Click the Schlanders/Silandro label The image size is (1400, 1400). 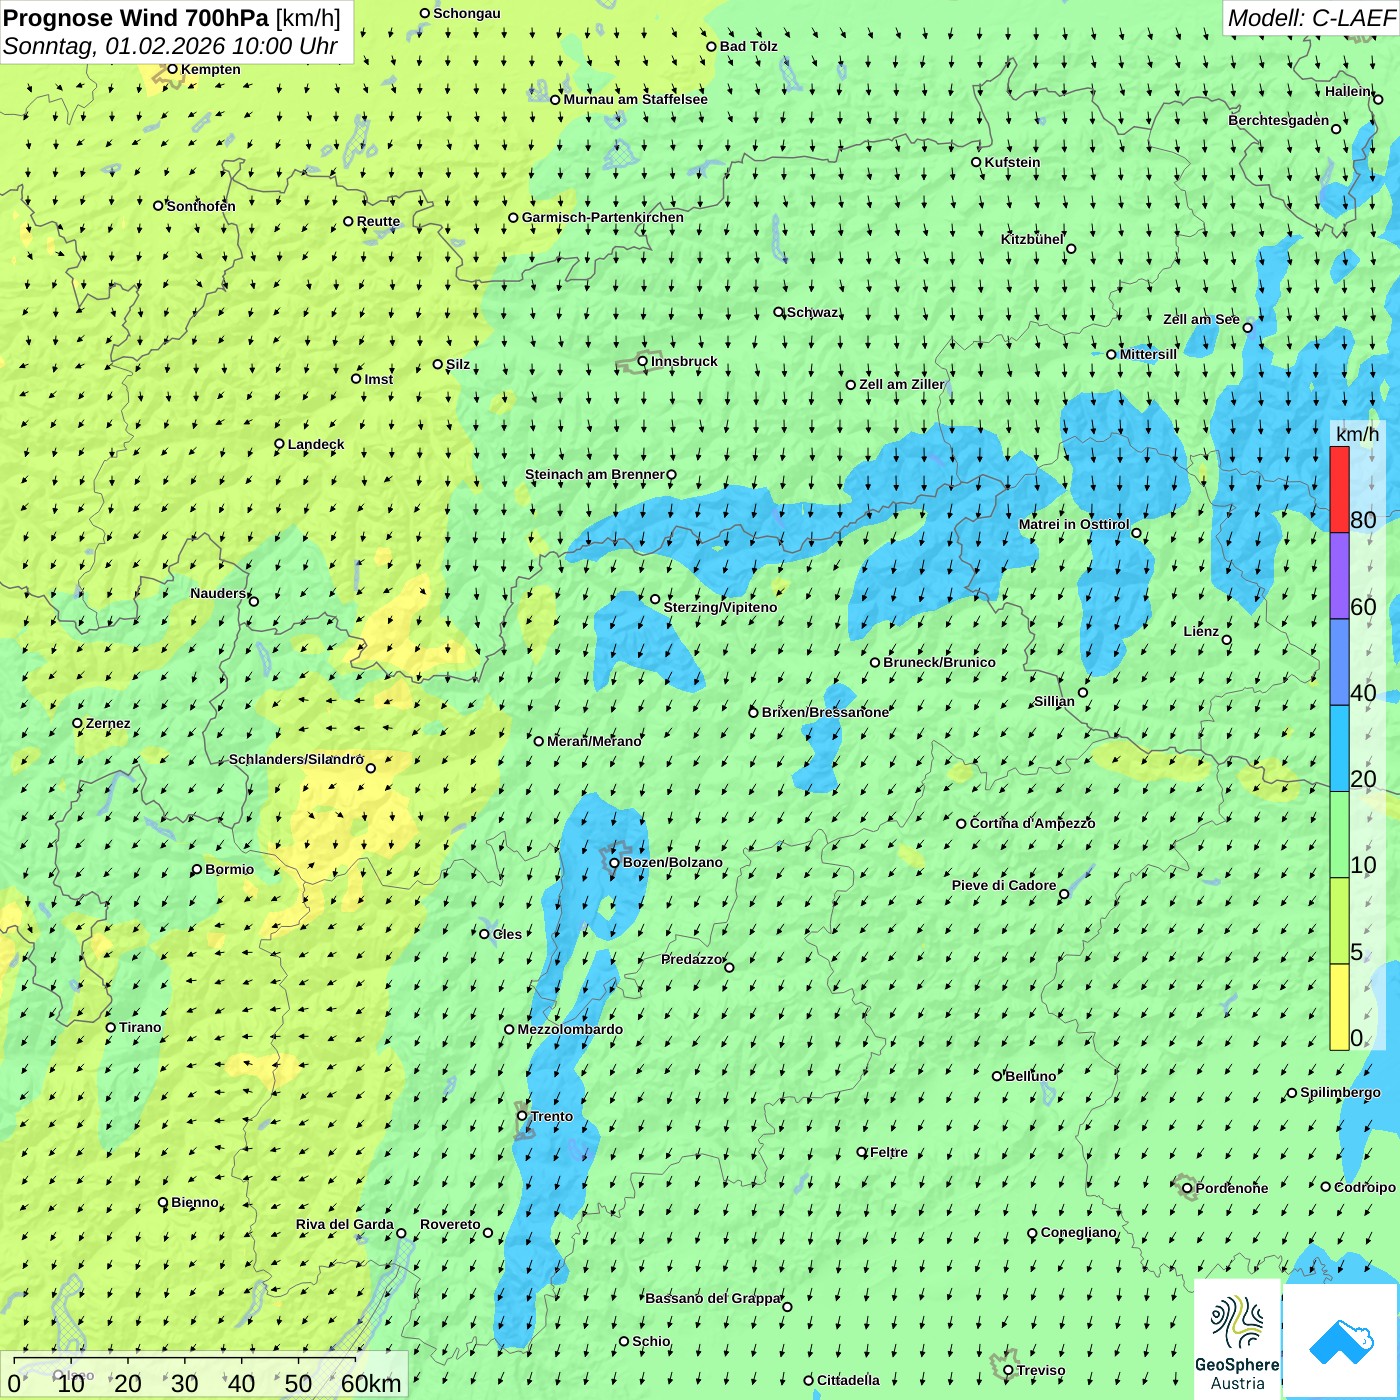click(296, 759)
